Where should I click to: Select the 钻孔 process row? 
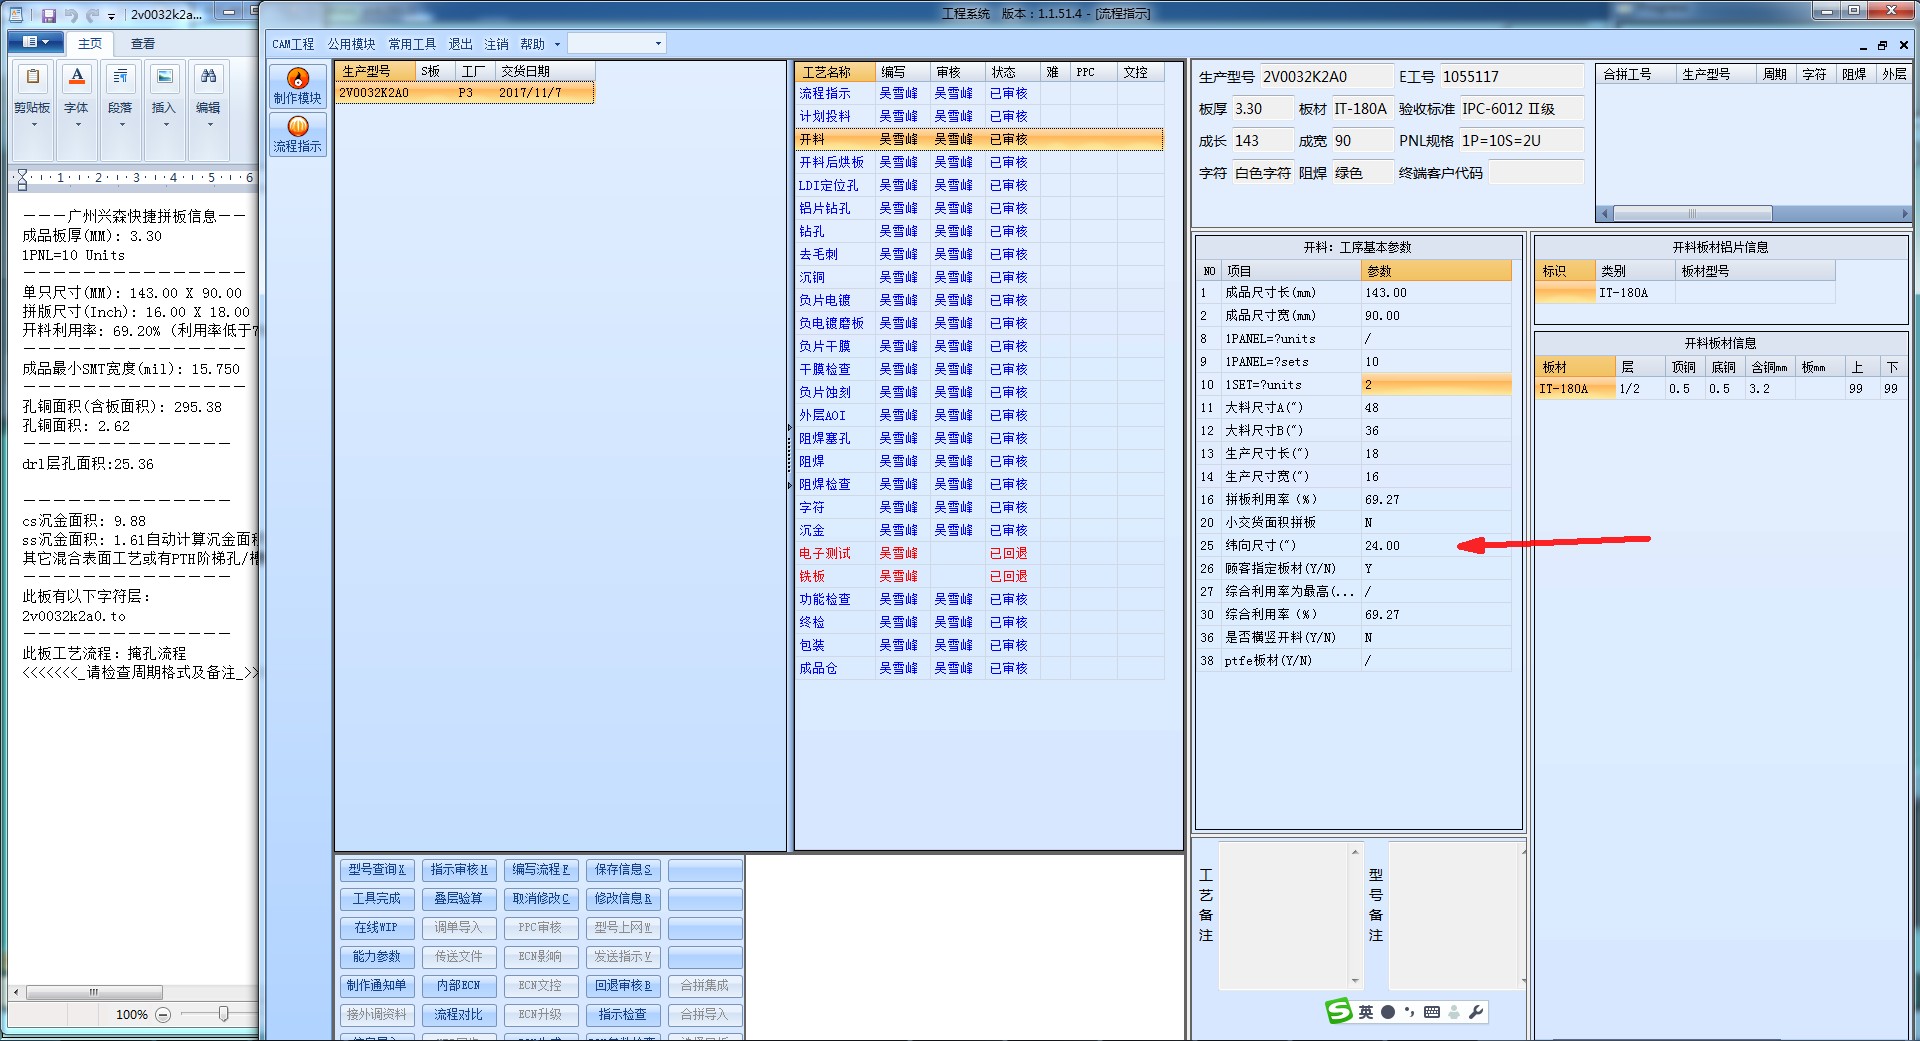click(x=979, y=232)
